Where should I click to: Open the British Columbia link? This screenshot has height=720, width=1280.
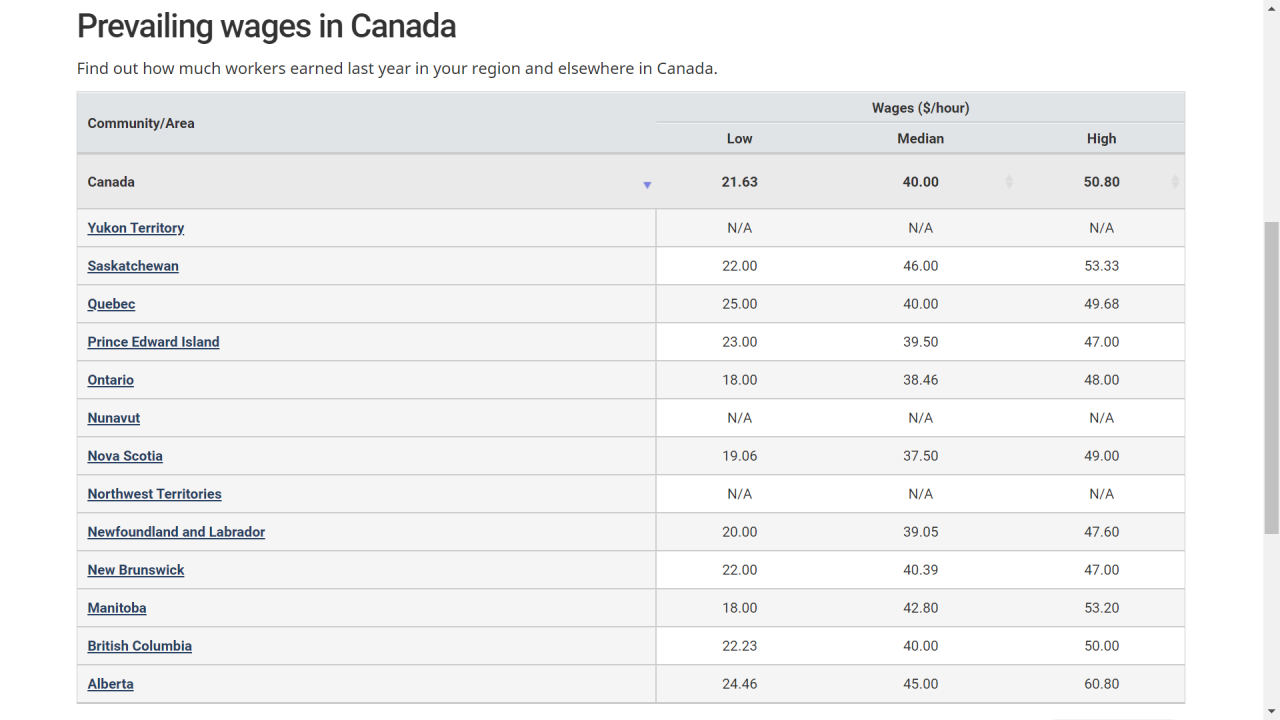(x=140, y=646)
